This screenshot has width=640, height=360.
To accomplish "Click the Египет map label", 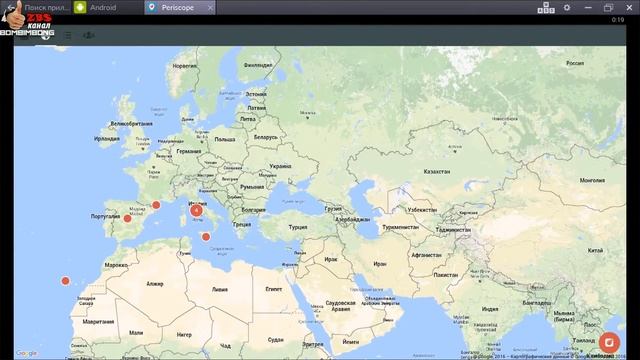I will [x=273, y=289].
